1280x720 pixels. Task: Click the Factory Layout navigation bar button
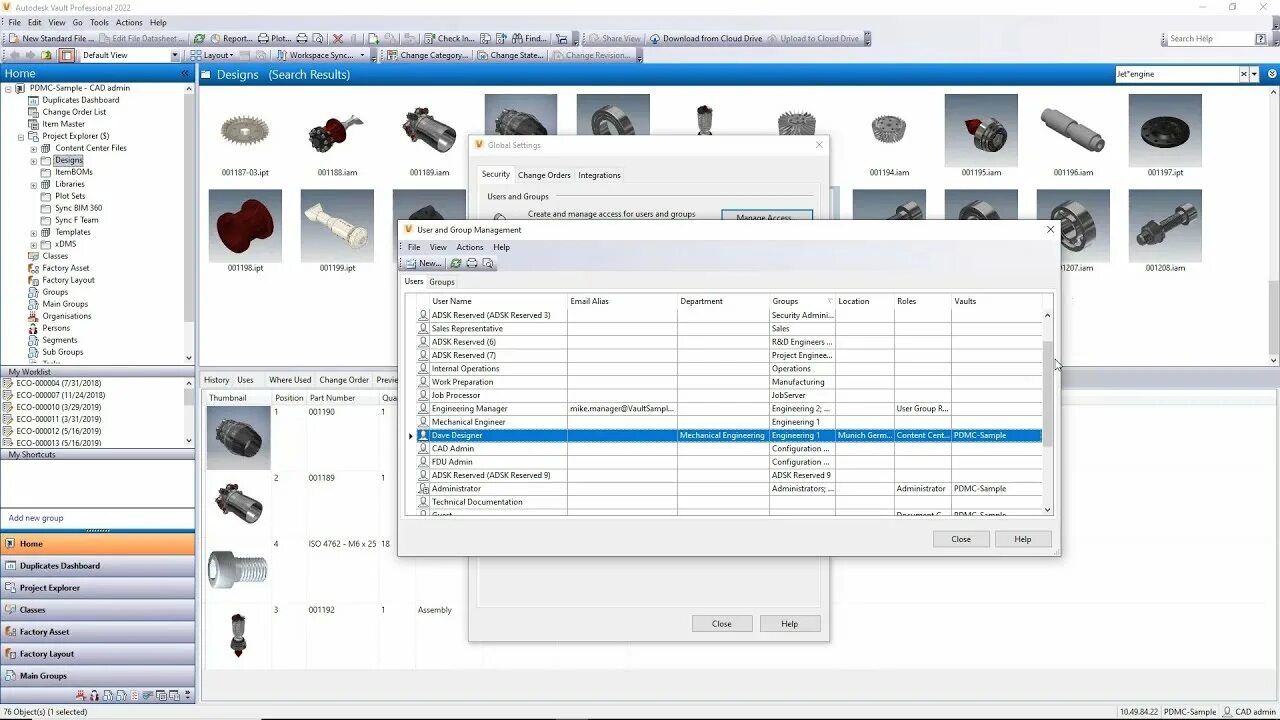(x=98, y=654)
